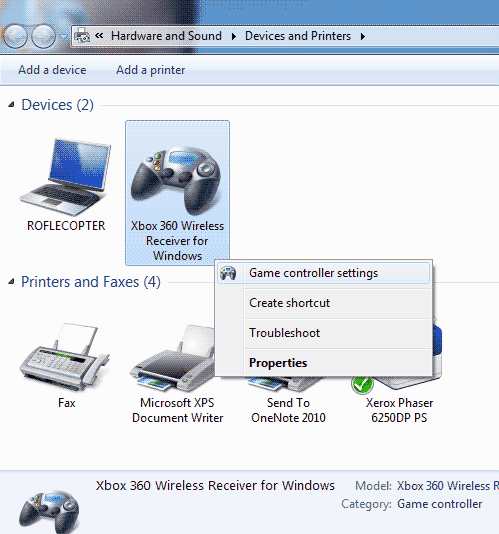Expand the arrow after Hardware and Sound
Screen dimensions: 499x534
(x=234, y=36)
